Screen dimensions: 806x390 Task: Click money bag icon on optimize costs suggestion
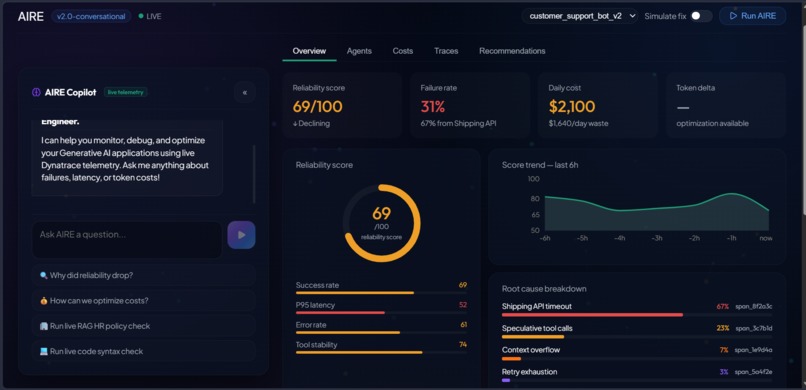(44, 301)
